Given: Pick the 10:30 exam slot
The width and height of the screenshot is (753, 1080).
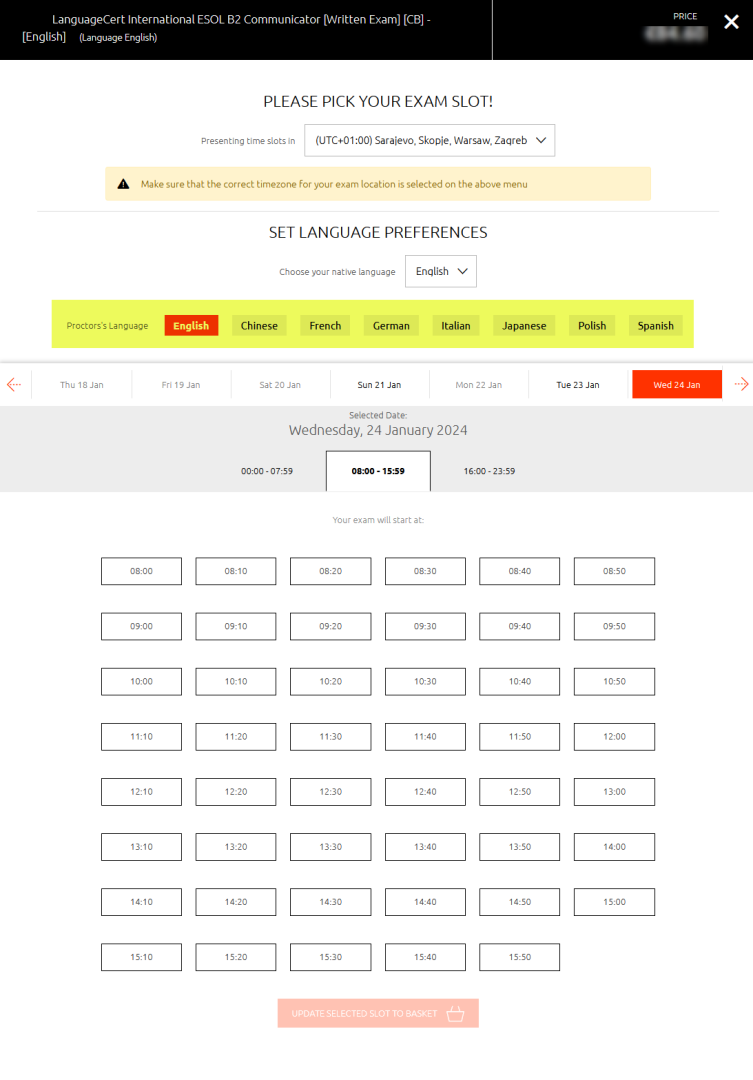Looking at the screenshot, I should pyautogui.click(x=425, y=681).
